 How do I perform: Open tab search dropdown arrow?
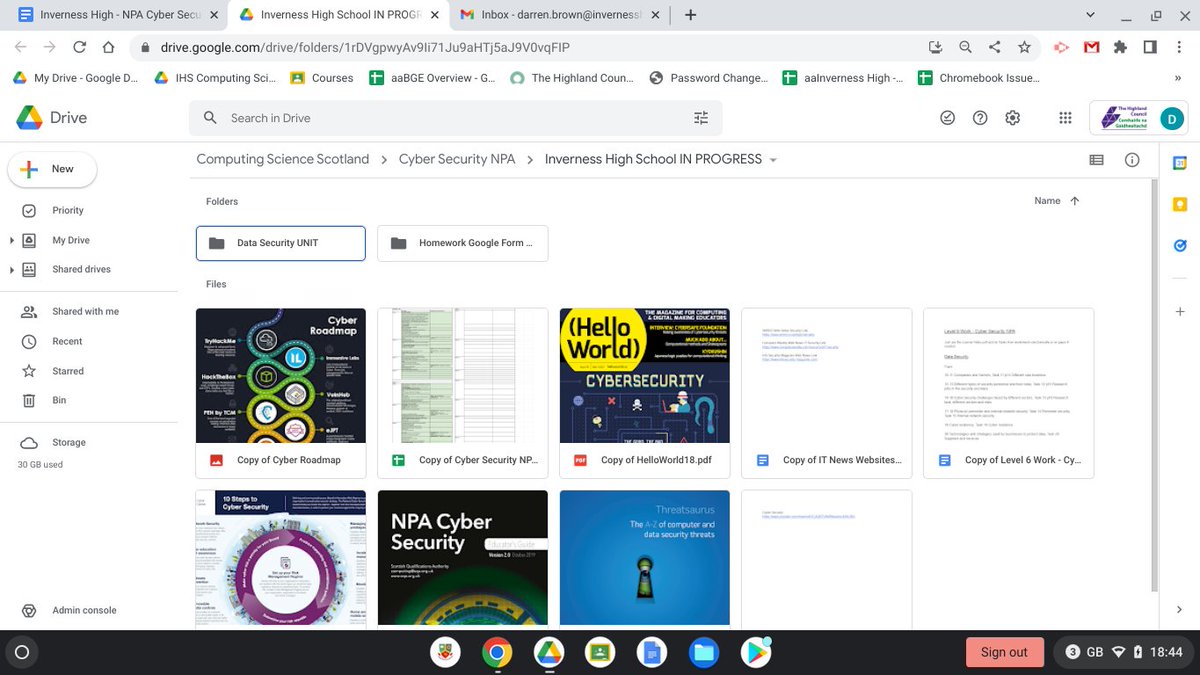pyautogui.click(x=1089, y=15)
